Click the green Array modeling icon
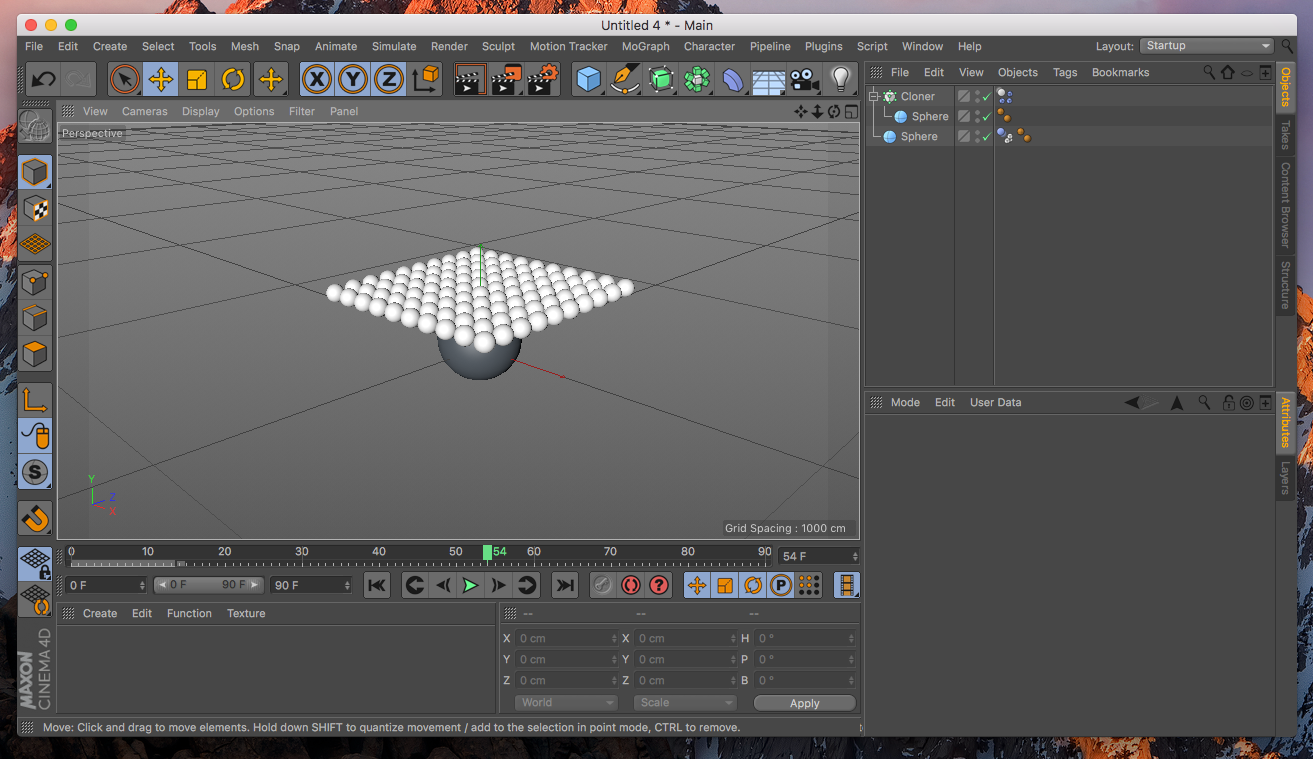Viewport: 1313px width, 759px height. pos(697,79)
